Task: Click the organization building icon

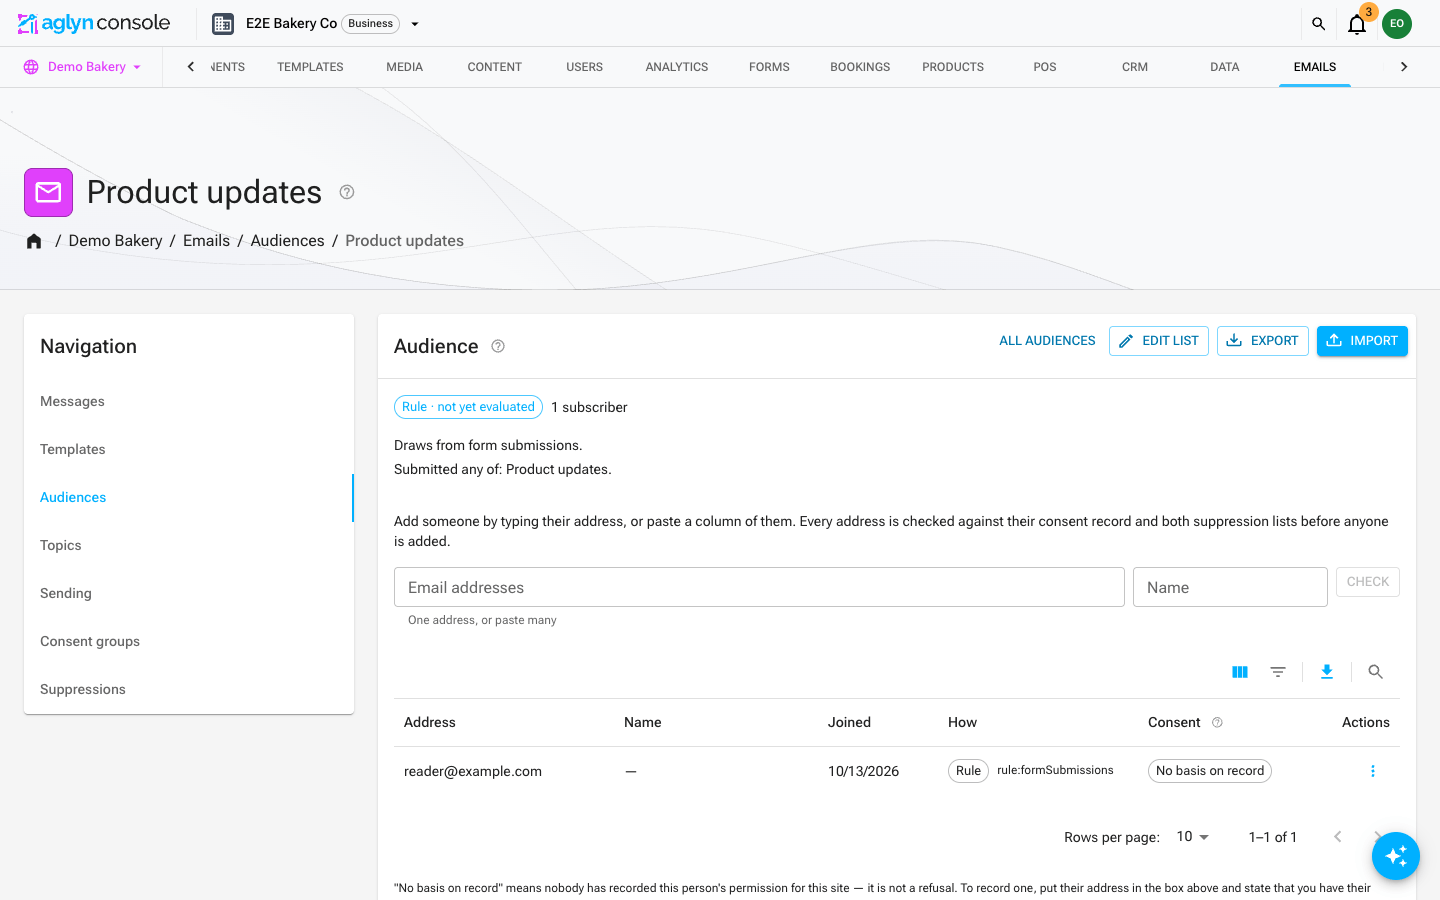Action: point(223,24)
